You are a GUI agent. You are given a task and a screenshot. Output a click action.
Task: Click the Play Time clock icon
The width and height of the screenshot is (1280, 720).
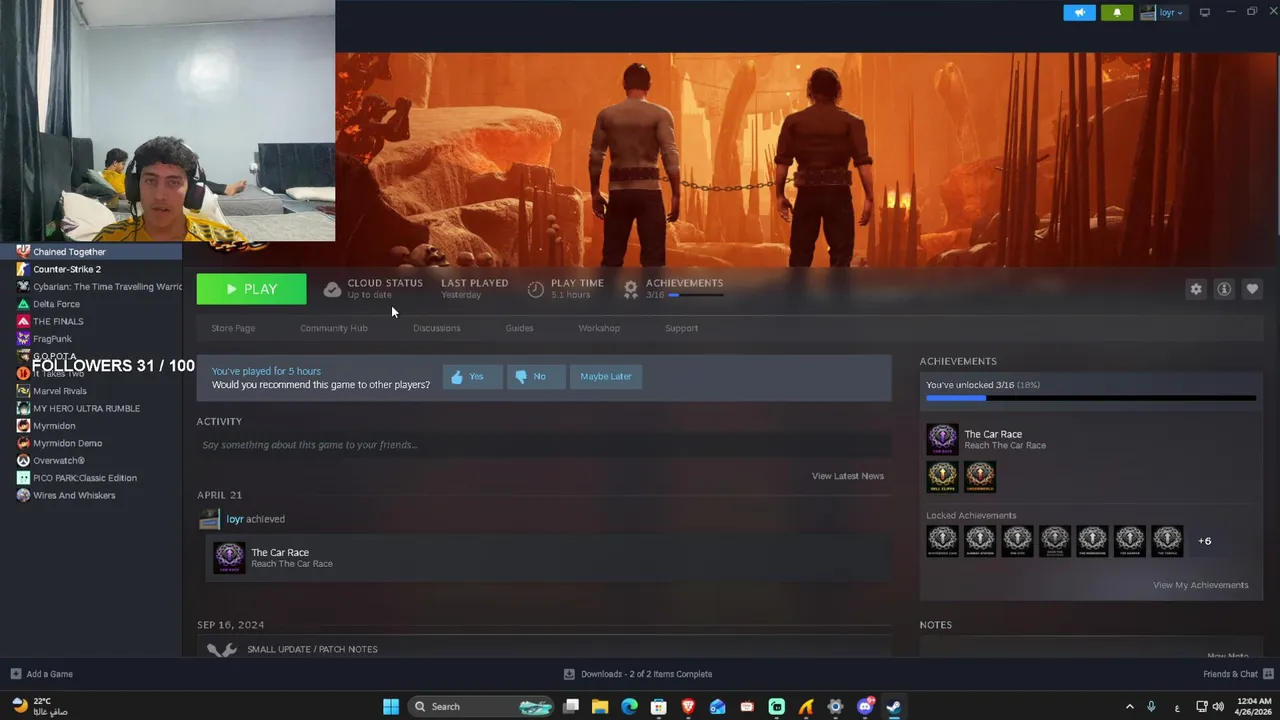[x=536, y=289]
